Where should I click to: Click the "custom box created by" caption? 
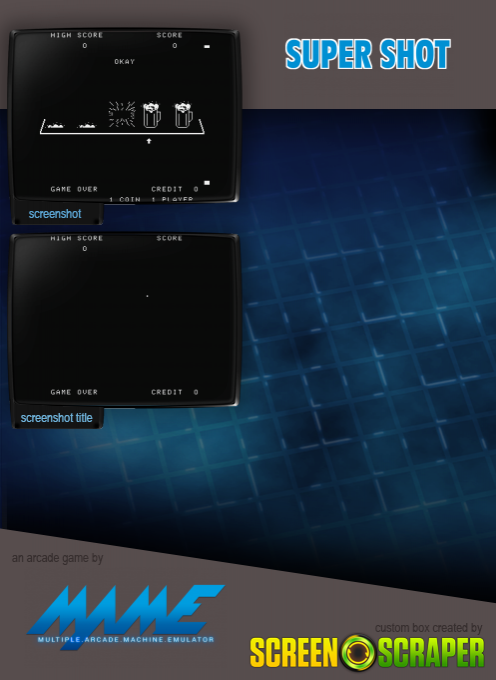[428, 628]
